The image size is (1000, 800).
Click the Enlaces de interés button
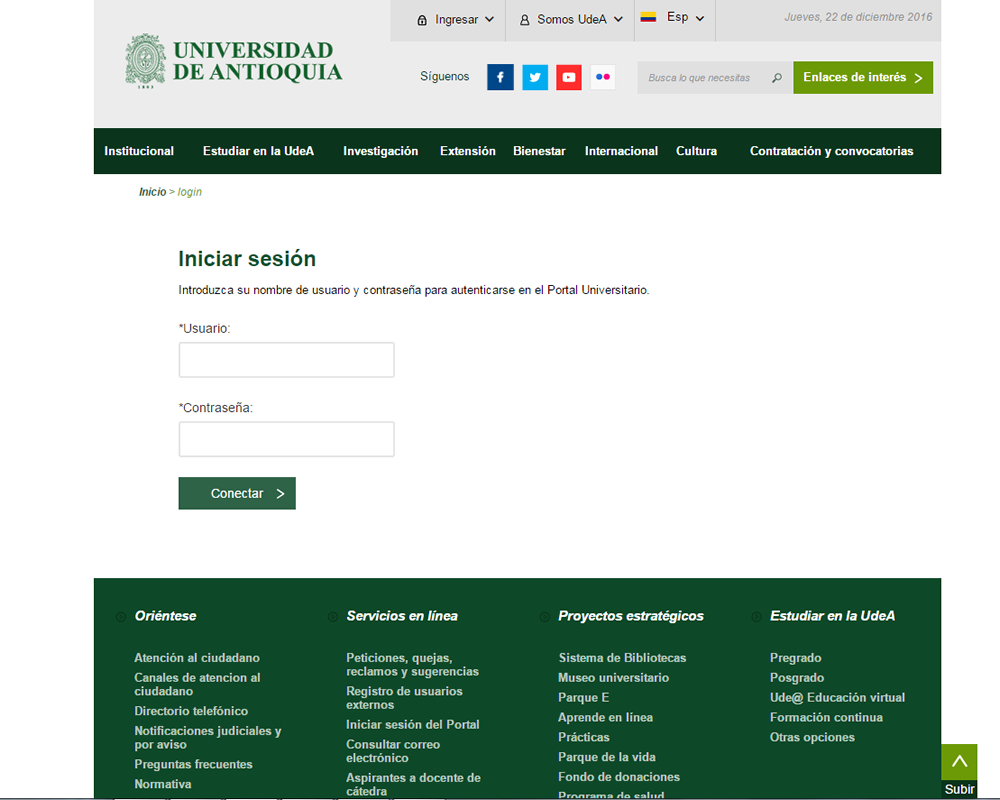click(862, 78)
